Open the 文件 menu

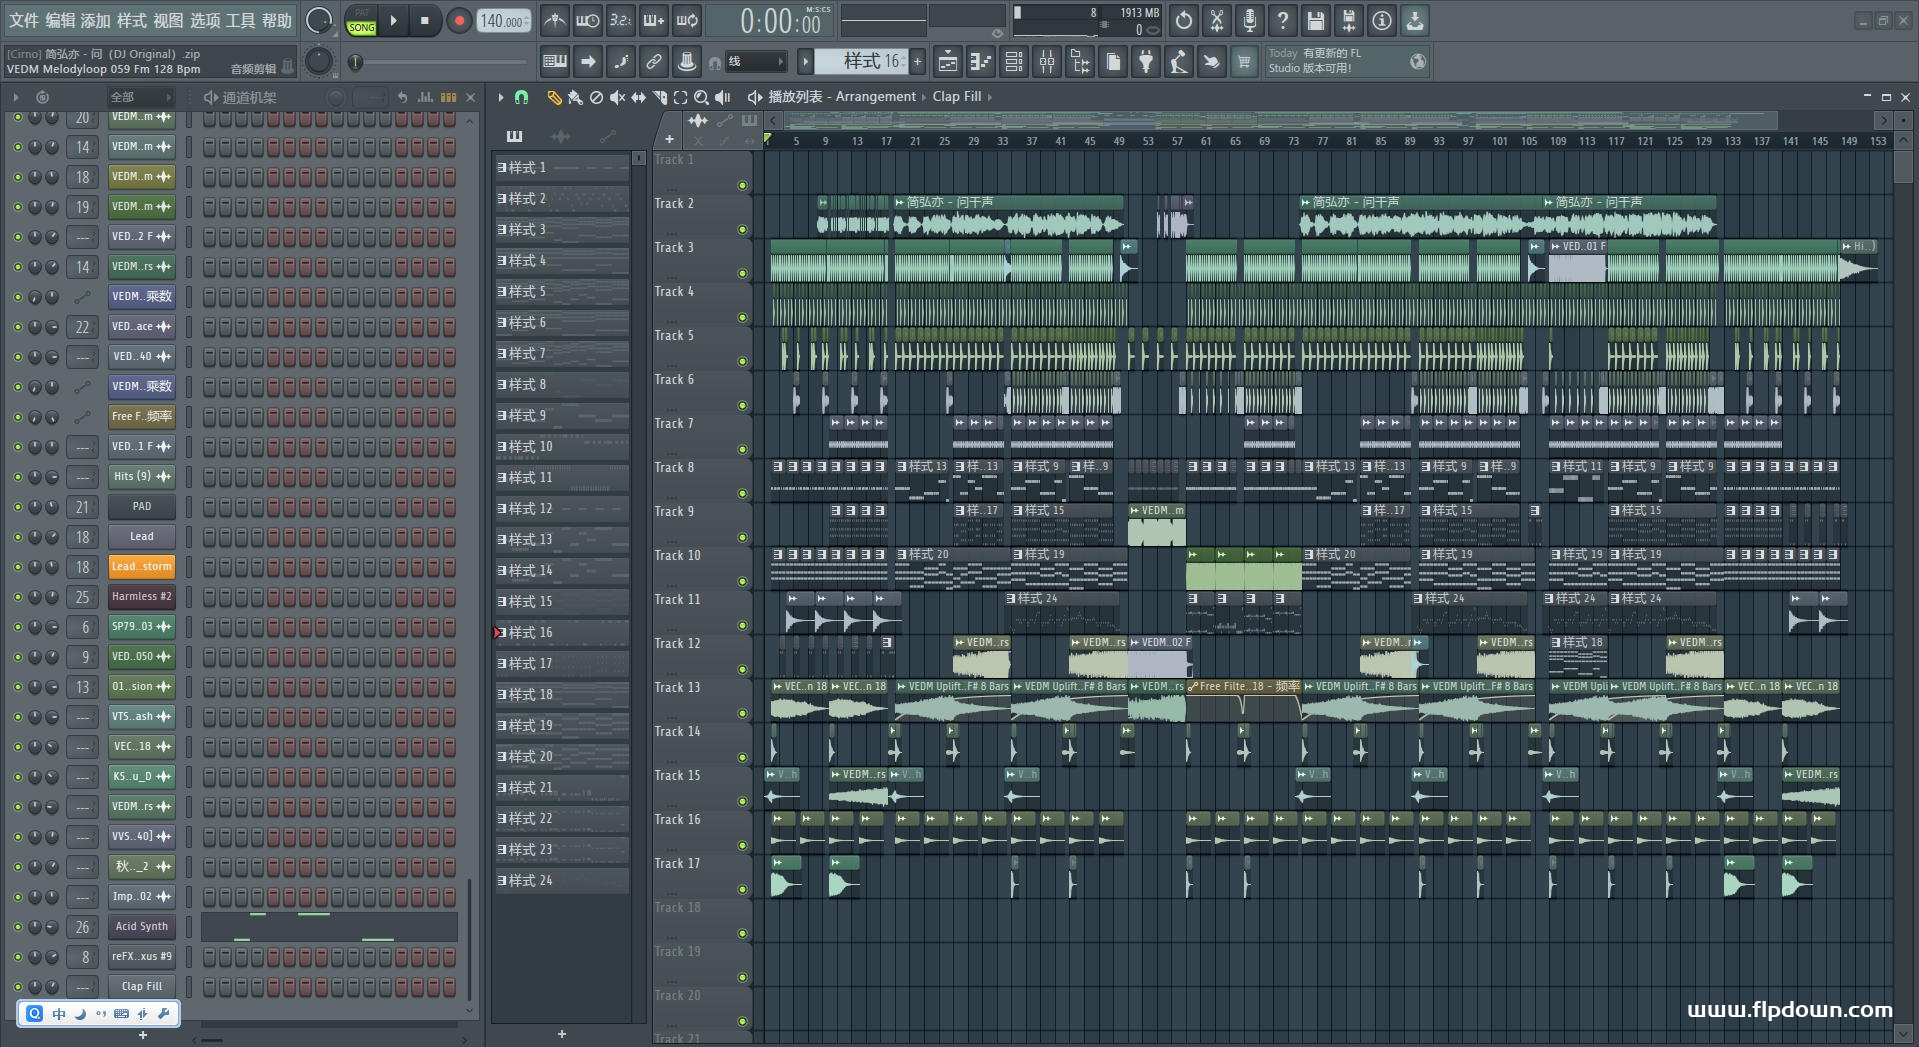coord(24,20)
